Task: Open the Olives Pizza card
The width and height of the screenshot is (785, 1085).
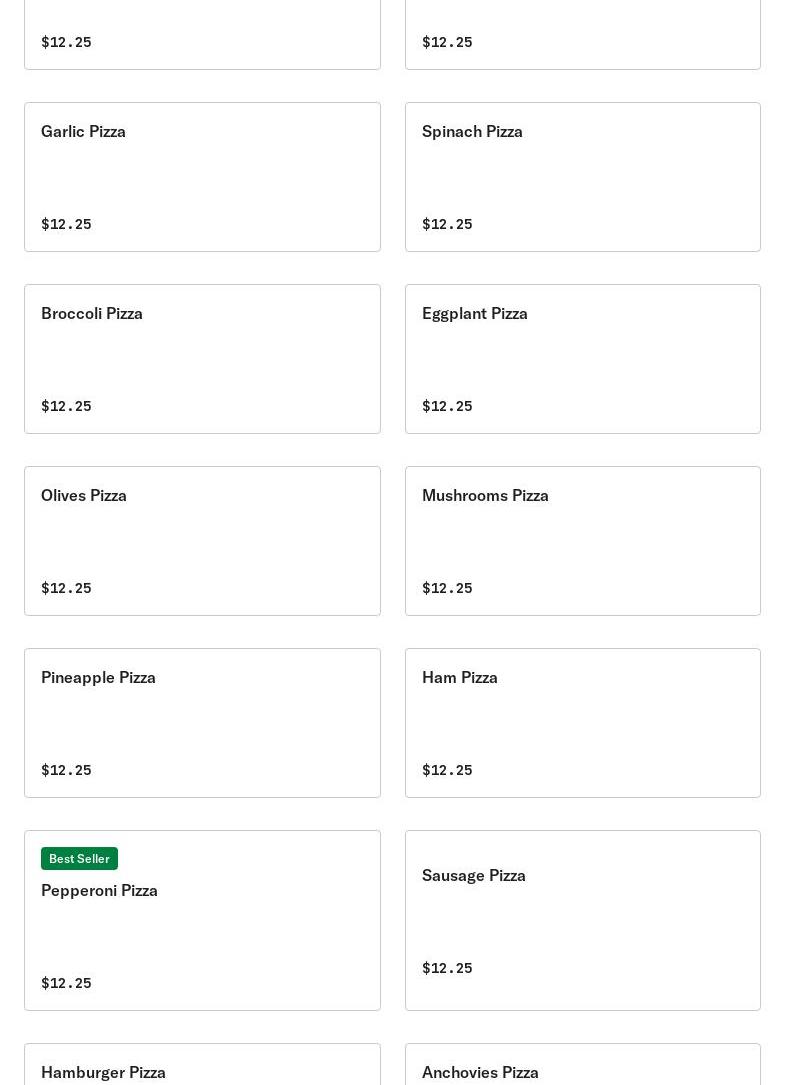Action: pyautogui.click(x=202, y=540)
